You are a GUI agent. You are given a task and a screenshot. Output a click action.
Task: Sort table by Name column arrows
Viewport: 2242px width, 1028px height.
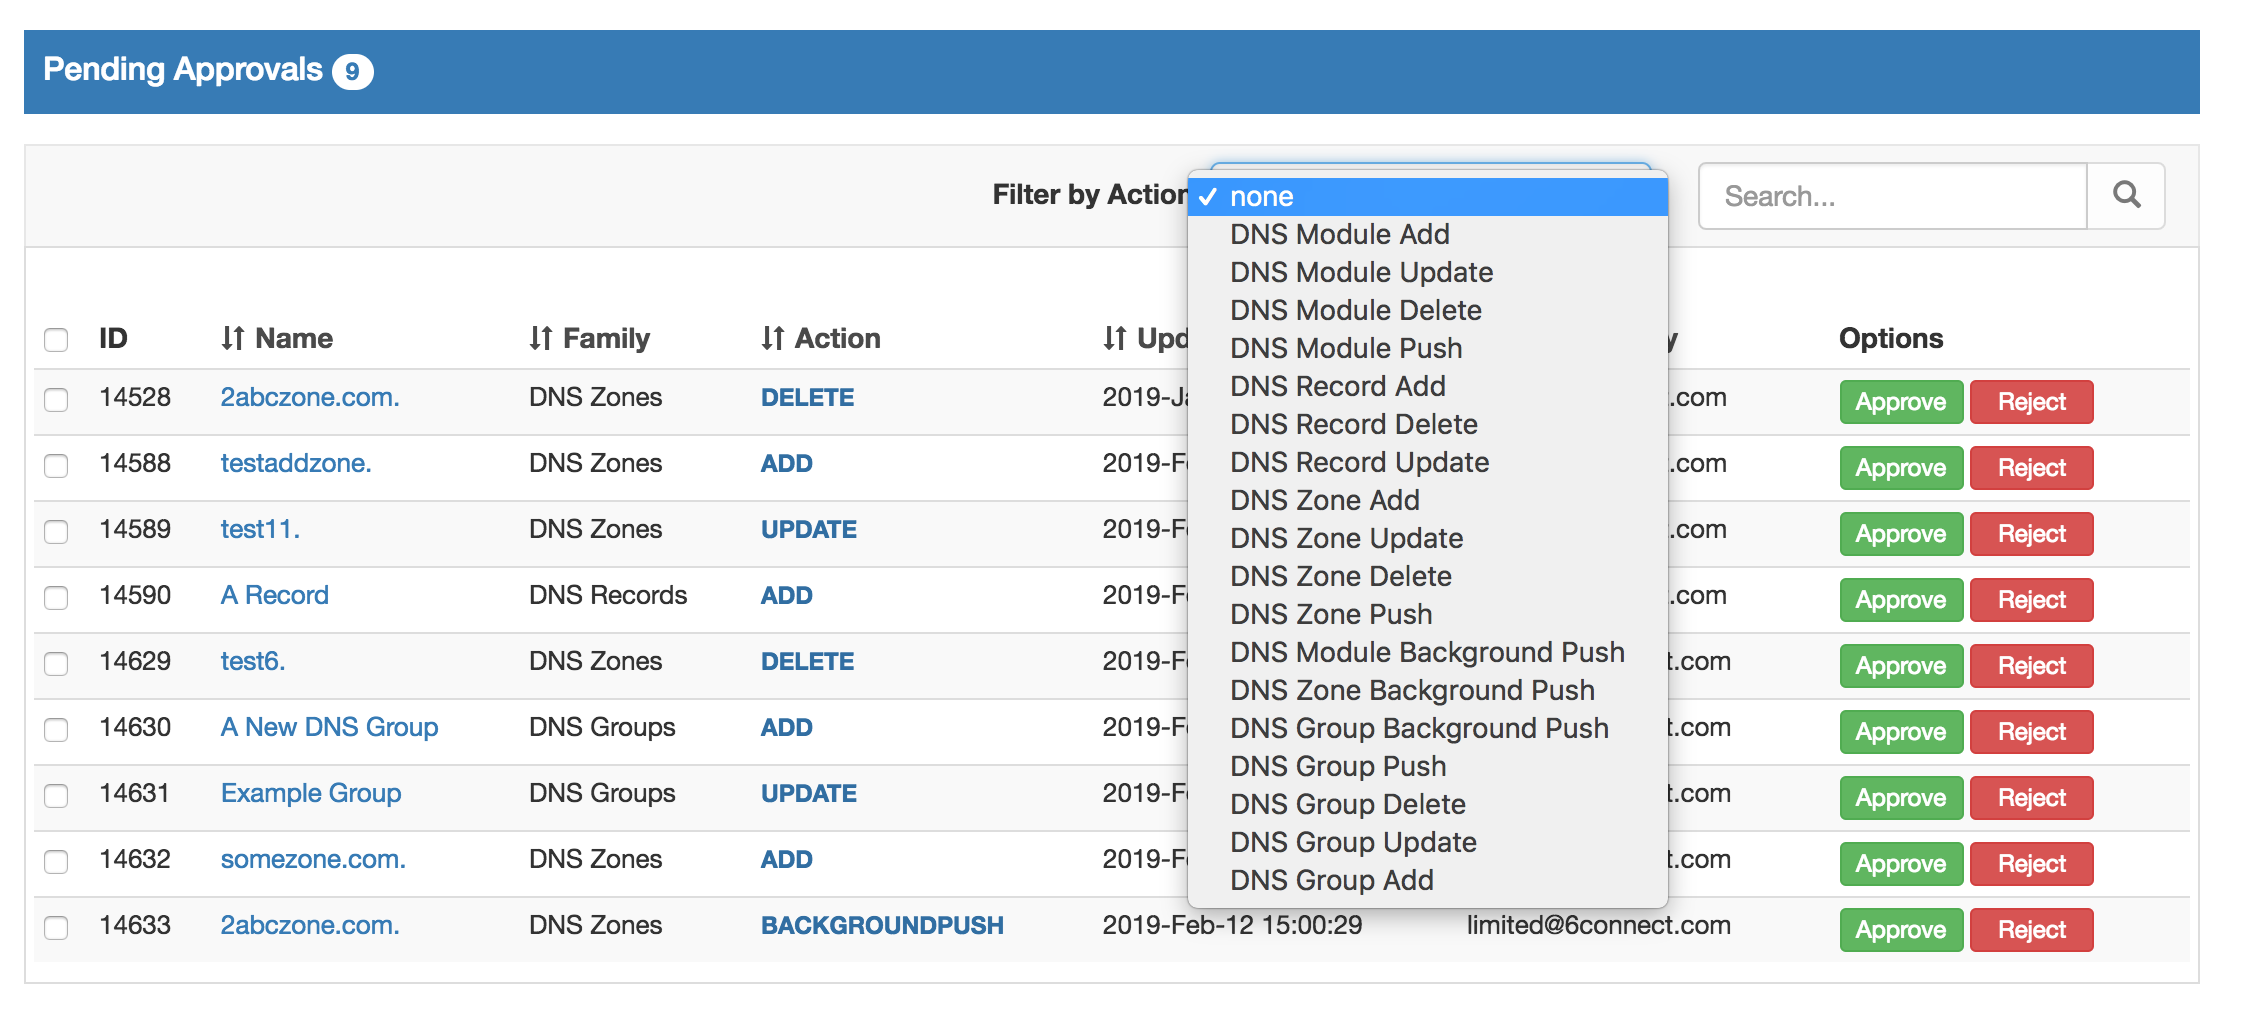pos(232,339)
